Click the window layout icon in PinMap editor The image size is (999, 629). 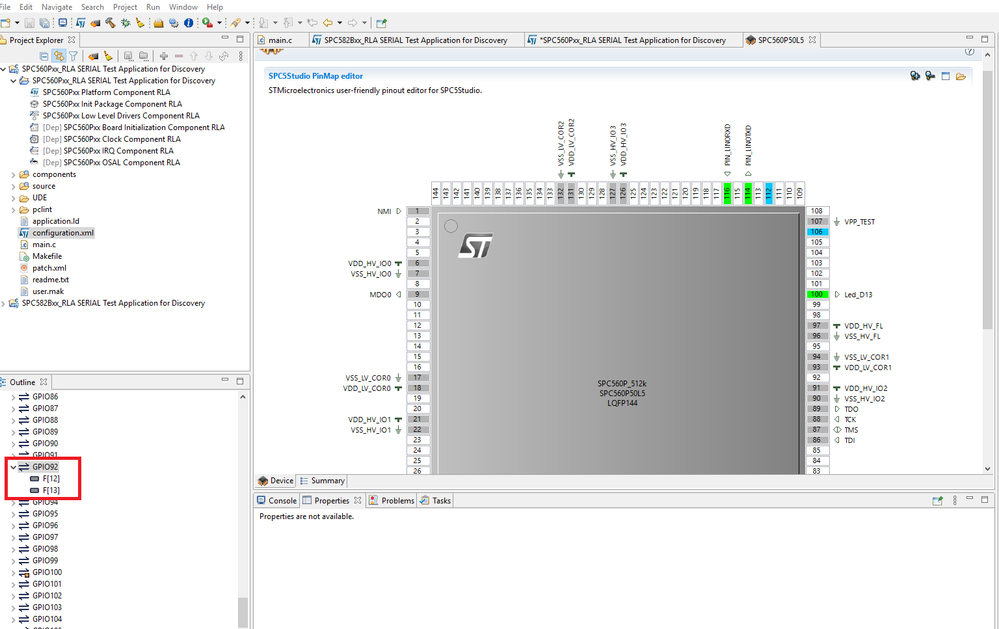[945, 76]
